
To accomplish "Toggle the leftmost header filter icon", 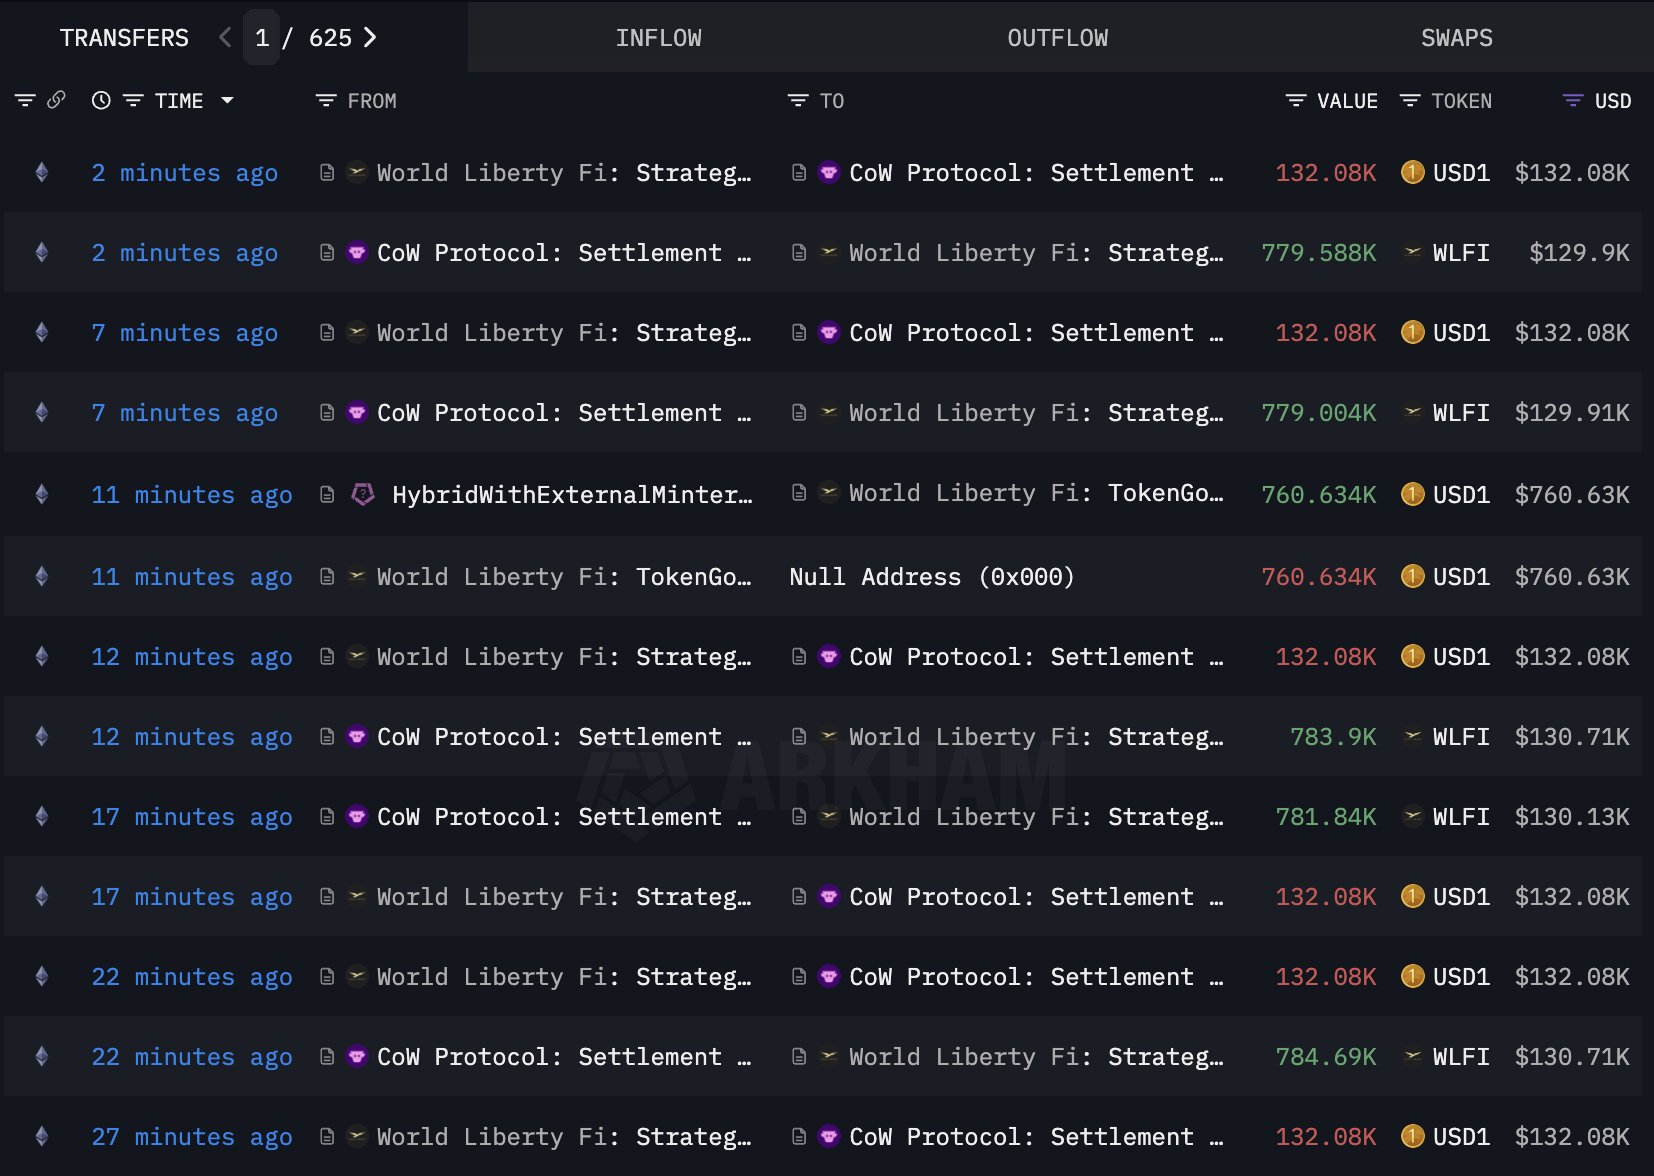I will [25, 100].
